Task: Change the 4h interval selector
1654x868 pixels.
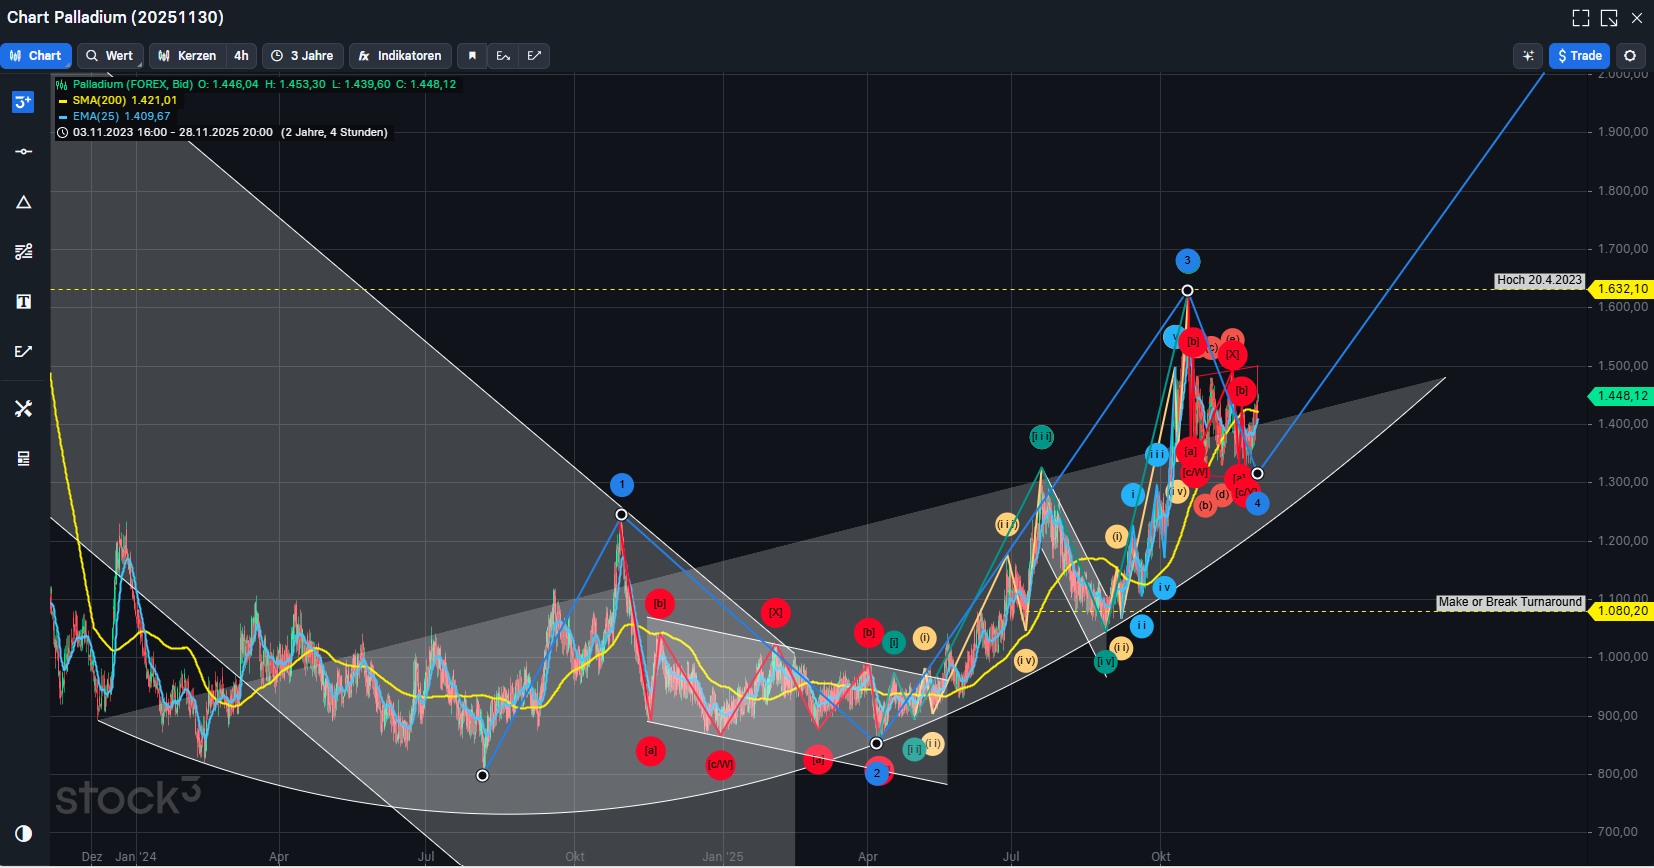Action: (241, 56)
